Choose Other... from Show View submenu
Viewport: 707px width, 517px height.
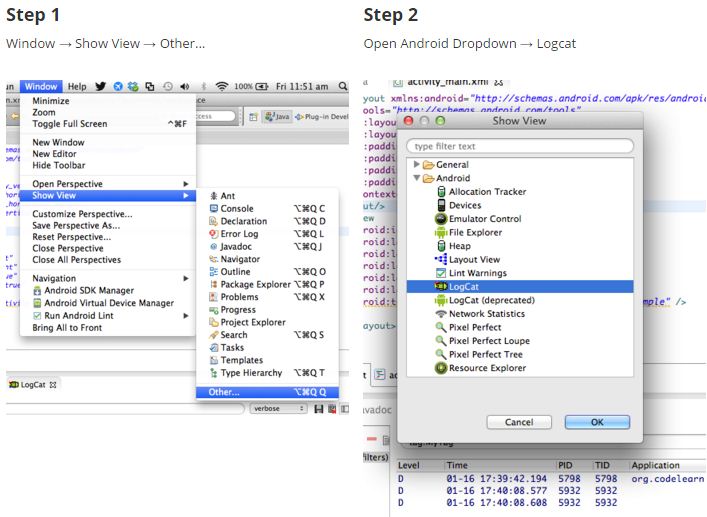[224, 392]
